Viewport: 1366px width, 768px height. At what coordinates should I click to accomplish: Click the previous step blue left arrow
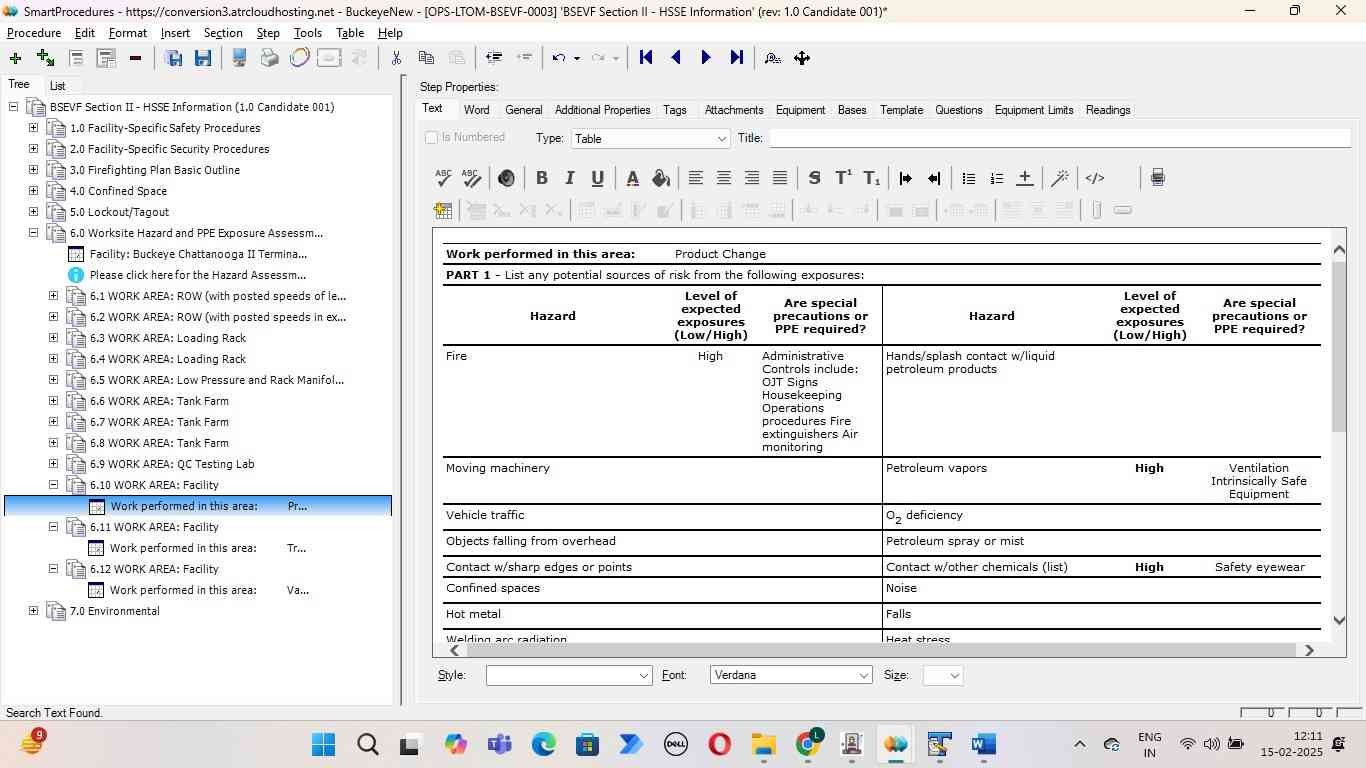coord(676,58)
